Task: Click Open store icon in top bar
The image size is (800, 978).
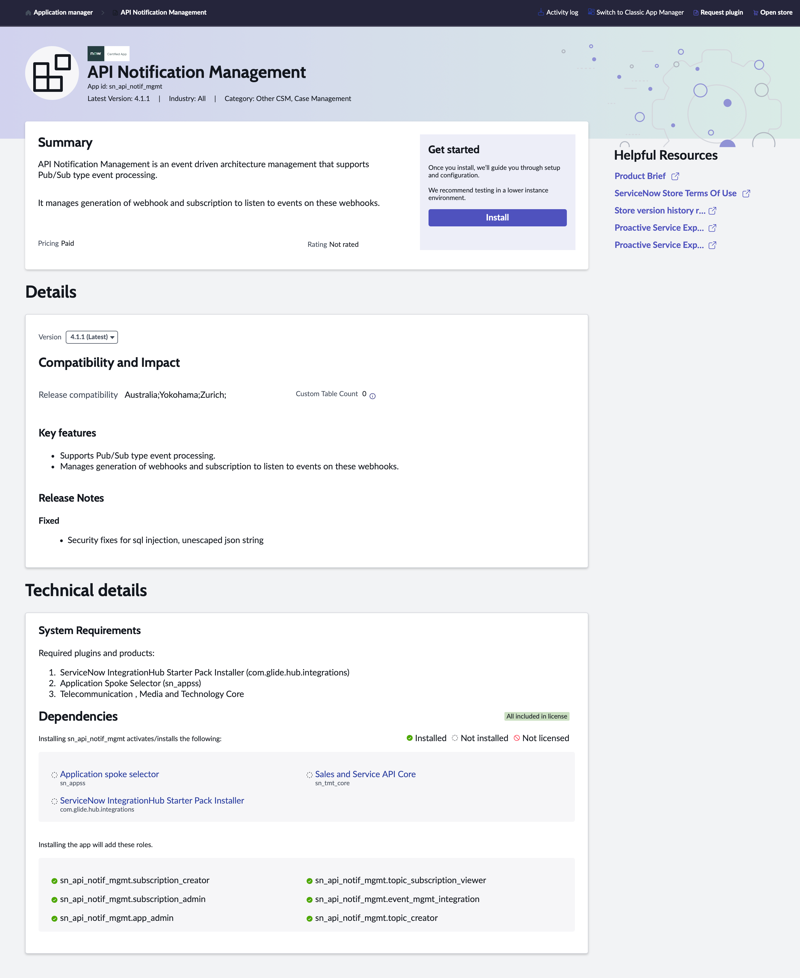Action: pos(756,13)
